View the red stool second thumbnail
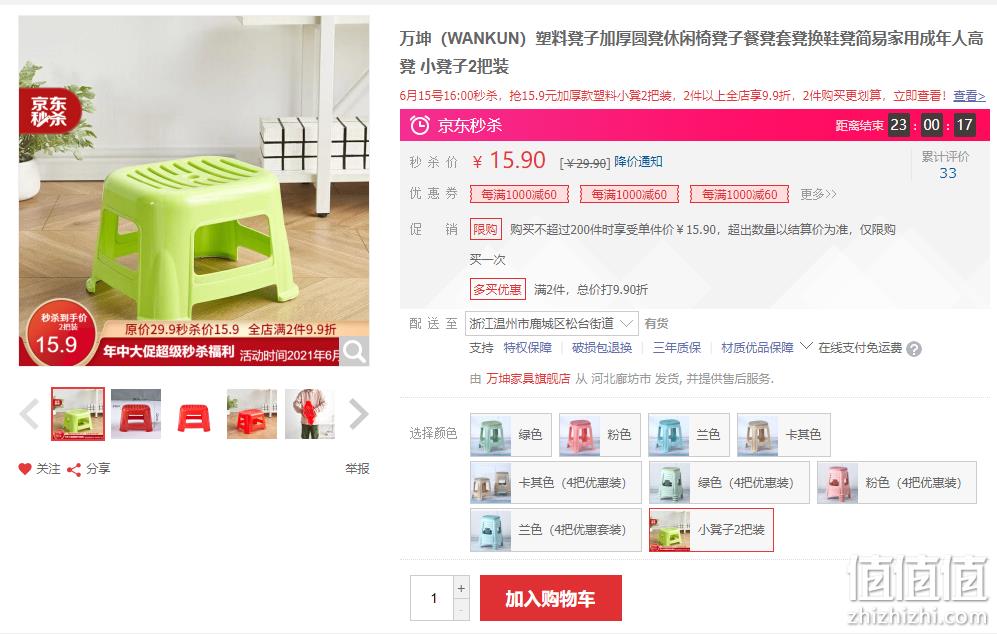The height and width of the screenshot is (634, 997). point(136,414)
